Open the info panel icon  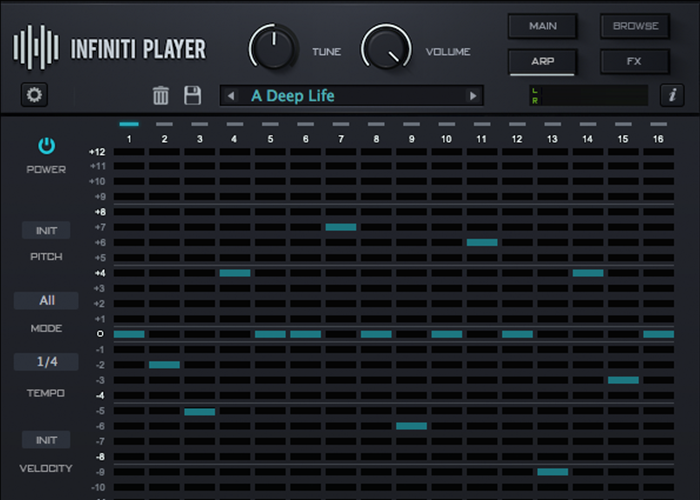(672, 96)
